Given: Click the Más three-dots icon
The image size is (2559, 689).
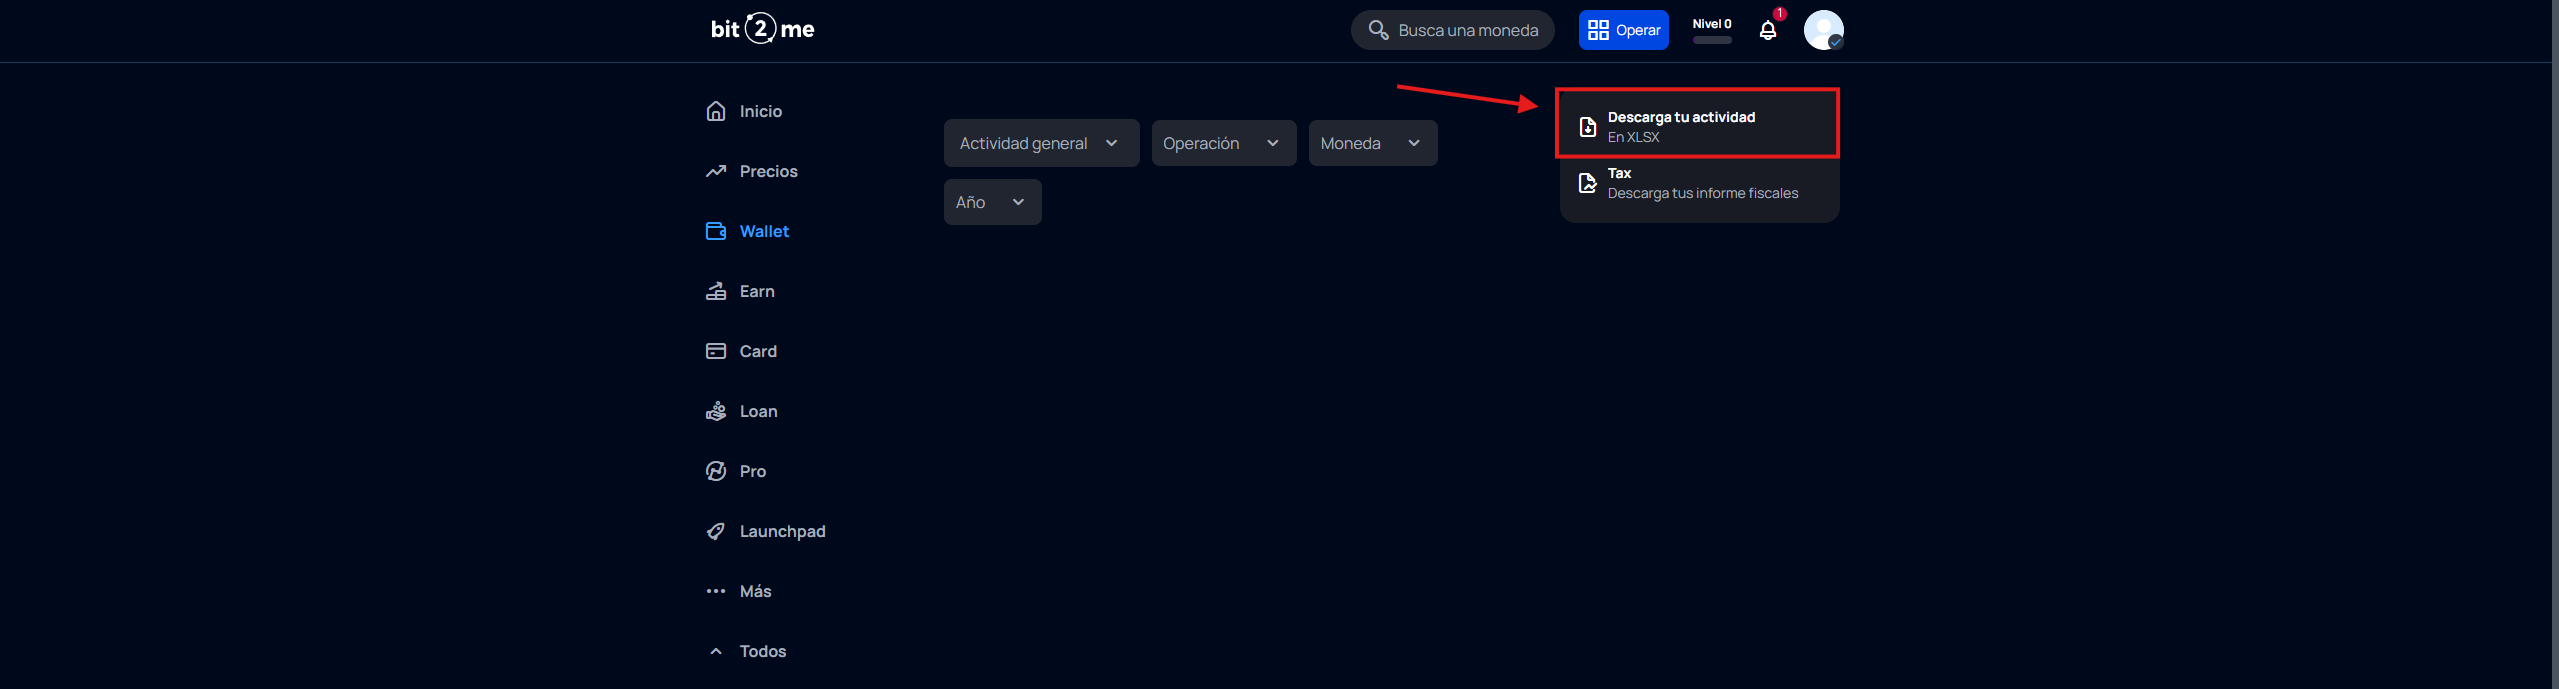Looking at the screenshot, I should (x=716, y=591).
